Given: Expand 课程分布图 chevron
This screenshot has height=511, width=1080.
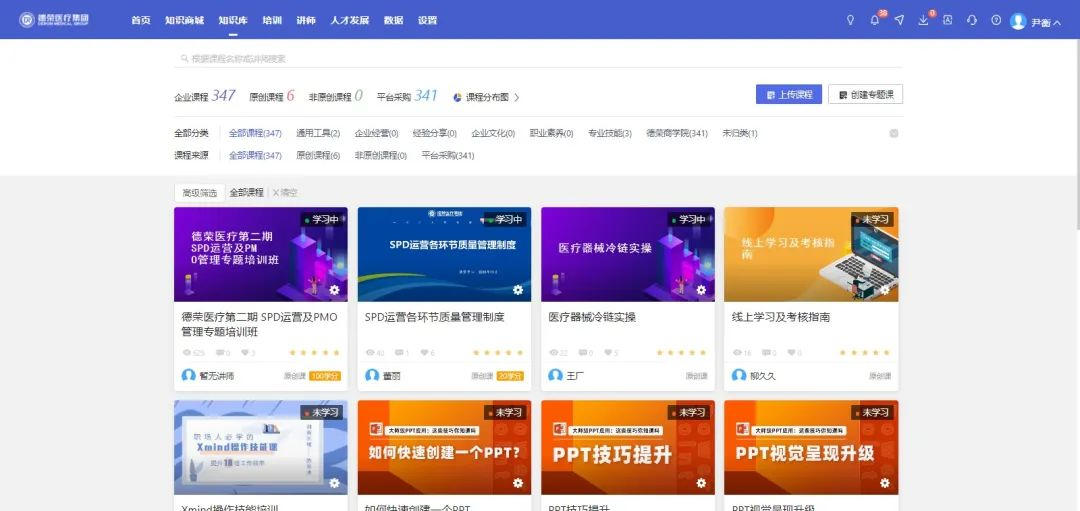Looking at the screenshot, I should click(x=517, y=97).
